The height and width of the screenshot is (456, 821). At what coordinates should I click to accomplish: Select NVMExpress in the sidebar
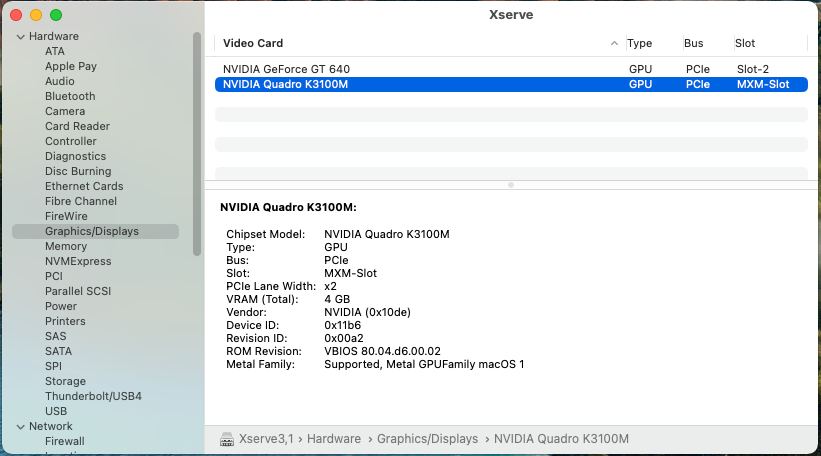click(78, 261)
